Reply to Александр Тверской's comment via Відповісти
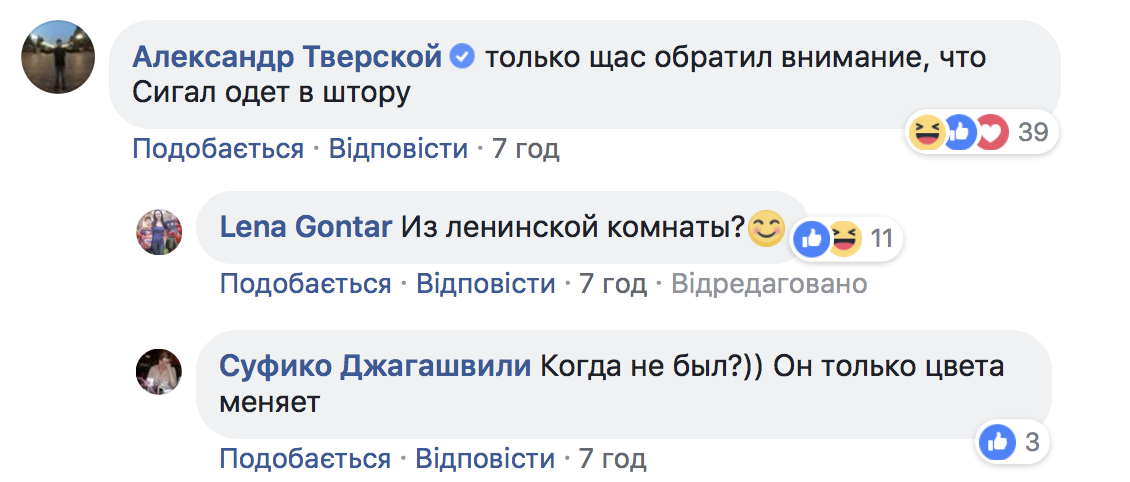Image resolution: width=1130 pixels, height=482 pixels. 398,149
